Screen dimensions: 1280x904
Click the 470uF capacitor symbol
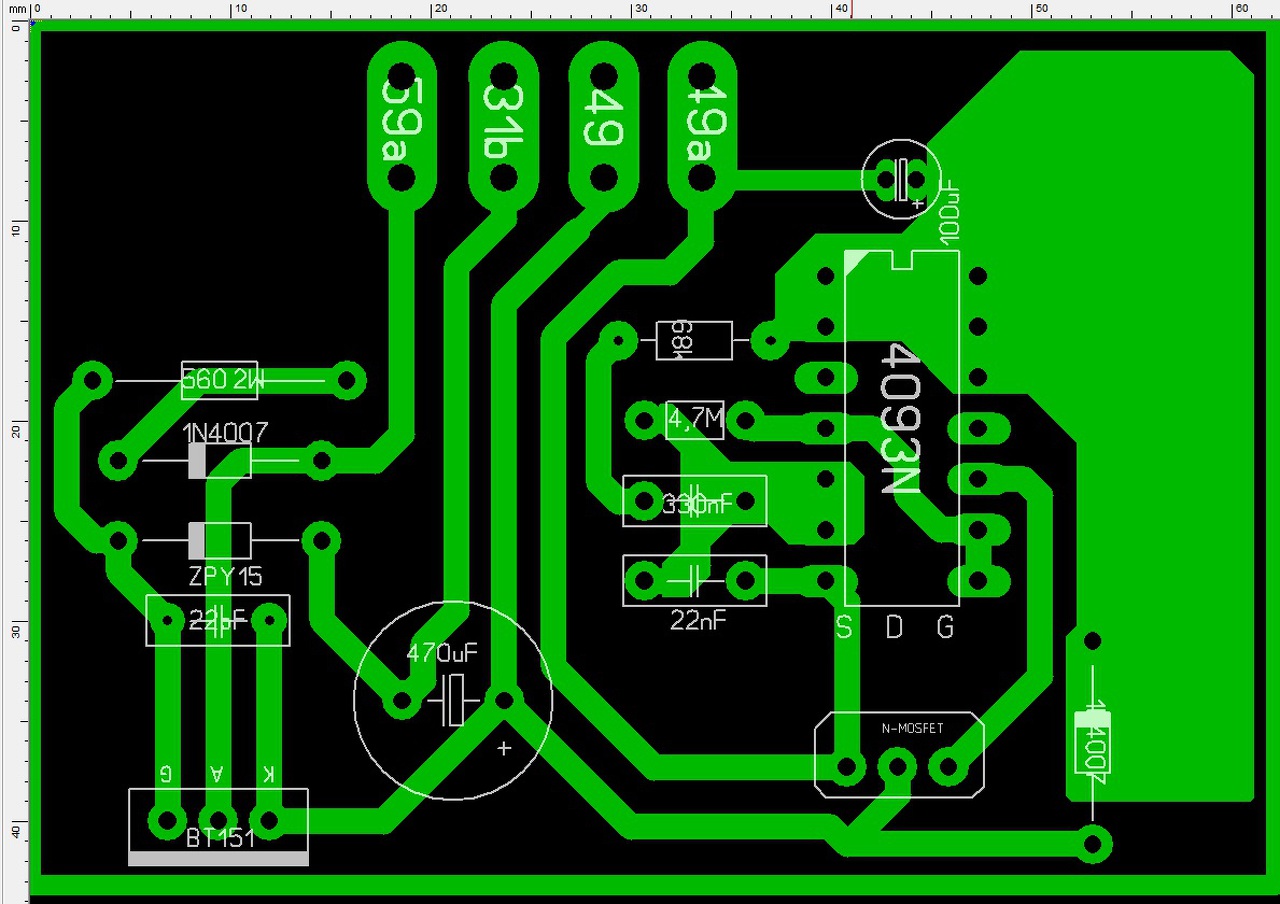(453, 699)
